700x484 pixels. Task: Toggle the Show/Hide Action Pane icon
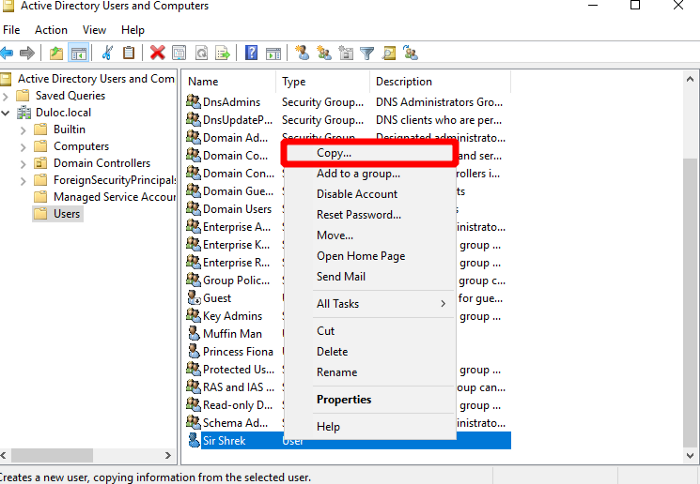click(x=273, y=53)
